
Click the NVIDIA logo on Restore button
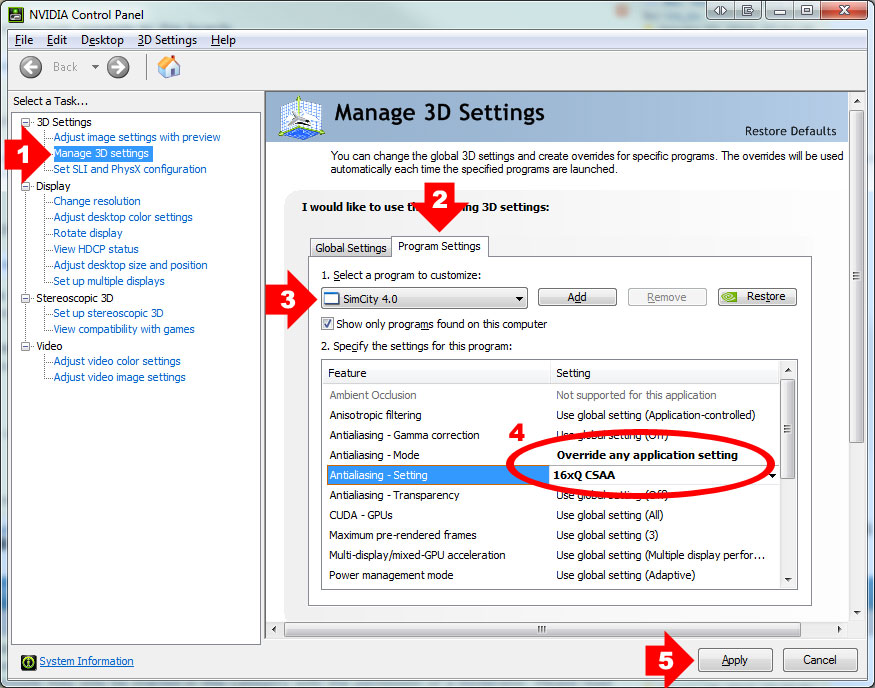(732, 297)
